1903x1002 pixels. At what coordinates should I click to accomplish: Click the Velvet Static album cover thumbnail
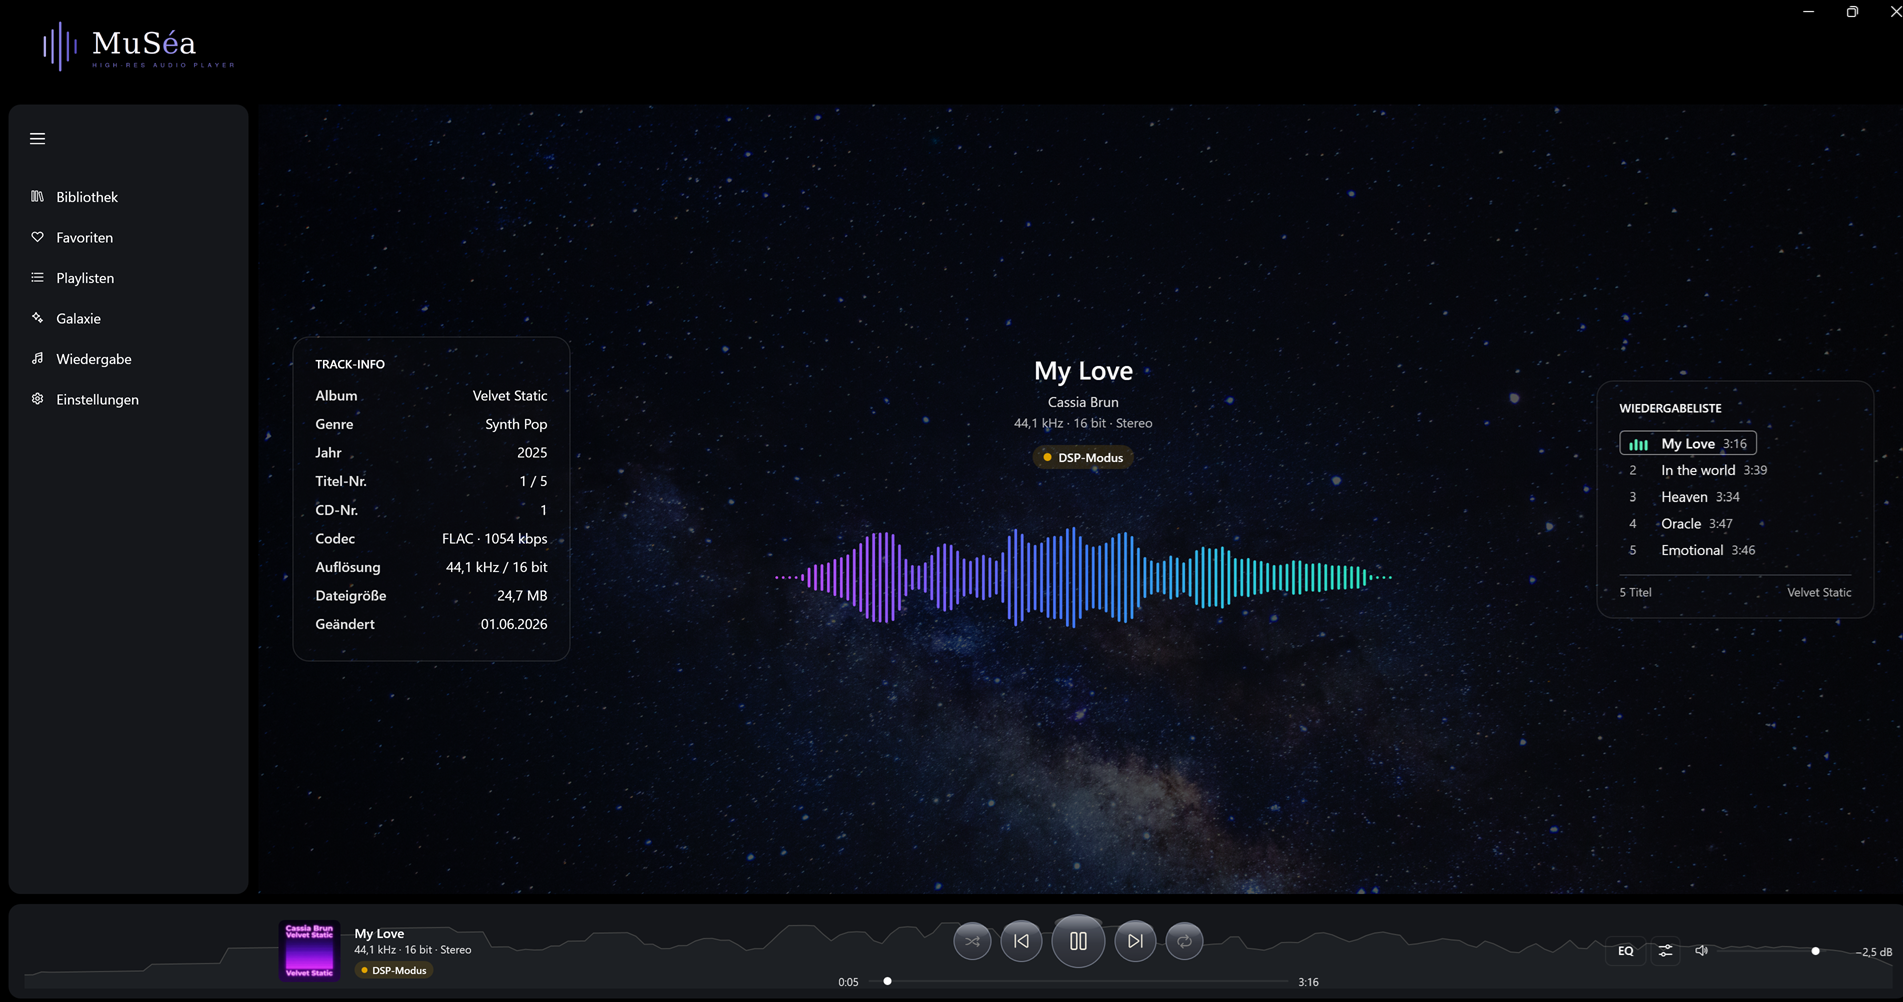(x=309, y=950)
